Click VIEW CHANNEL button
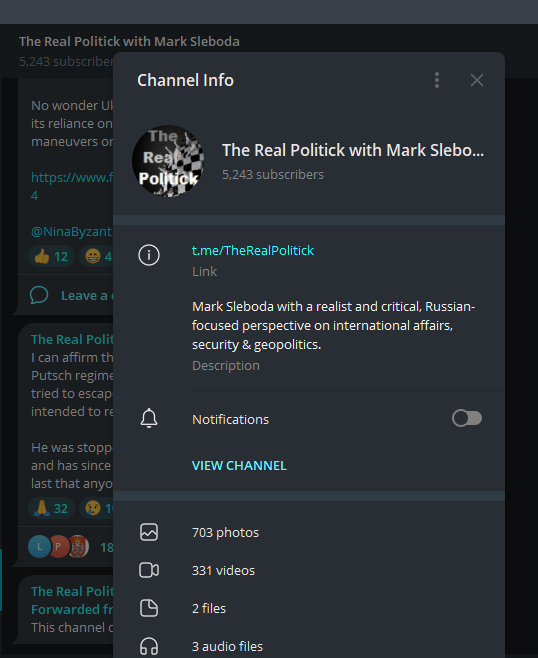 pyautogui.click(x=239, y=465)
